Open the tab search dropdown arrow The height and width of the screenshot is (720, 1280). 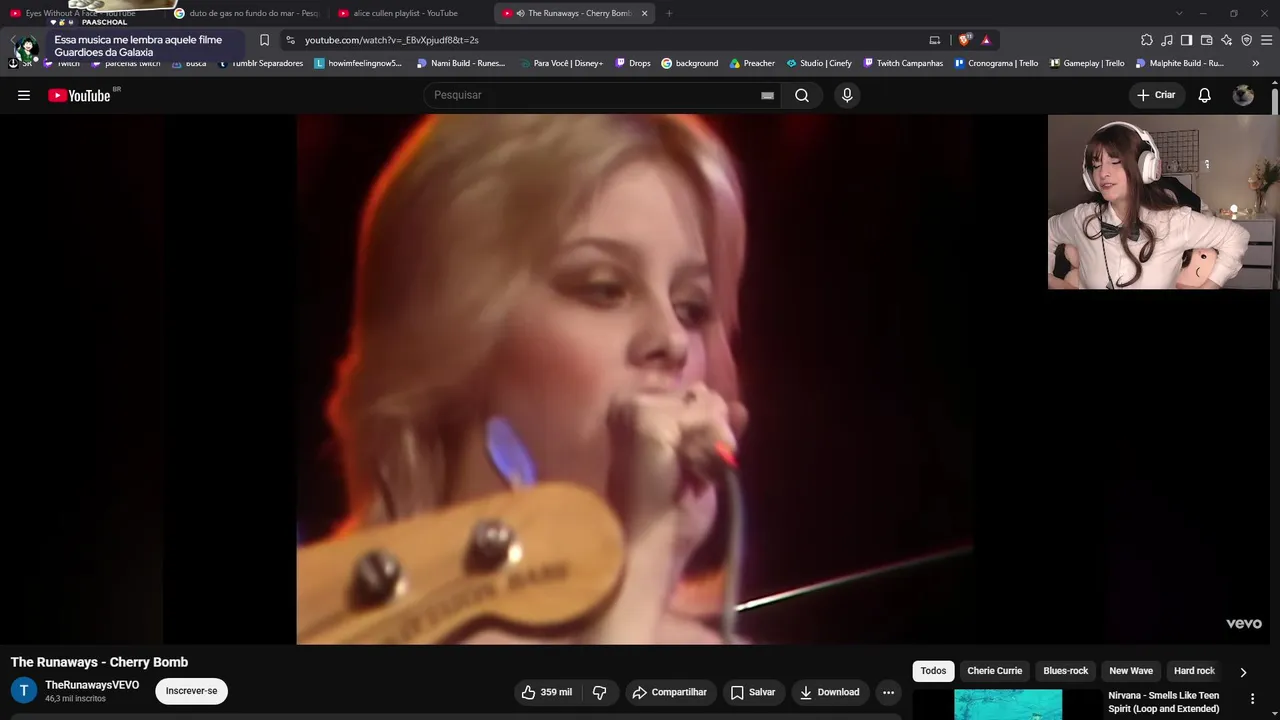point(1179,13)
